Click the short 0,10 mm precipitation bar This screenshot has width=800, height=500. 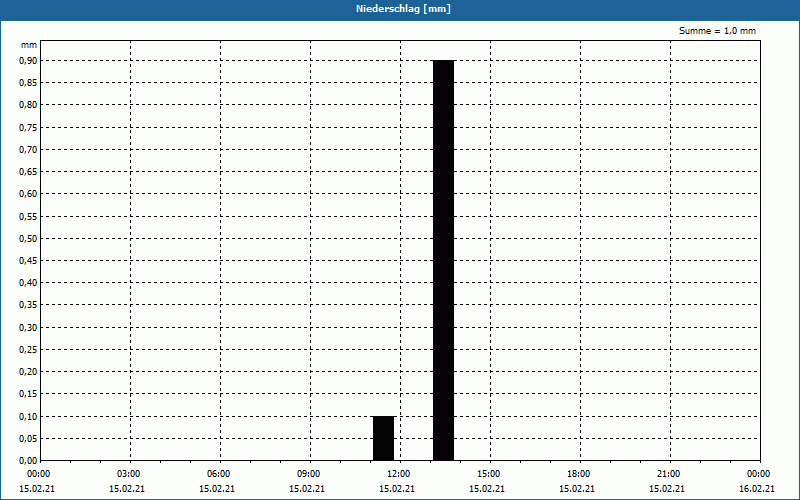click(384, 438)
